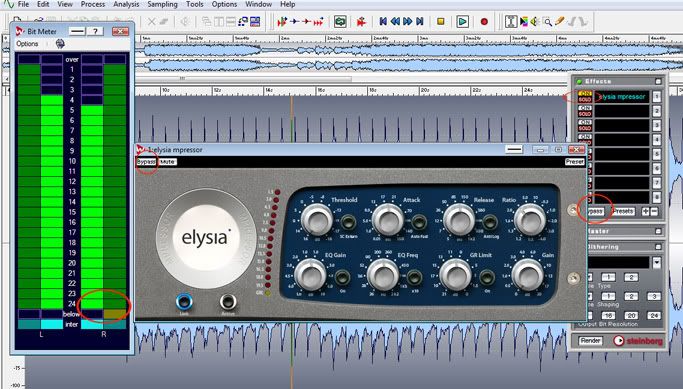
Task: Click the rewind double-arrow button
Action: coord(395,21)
